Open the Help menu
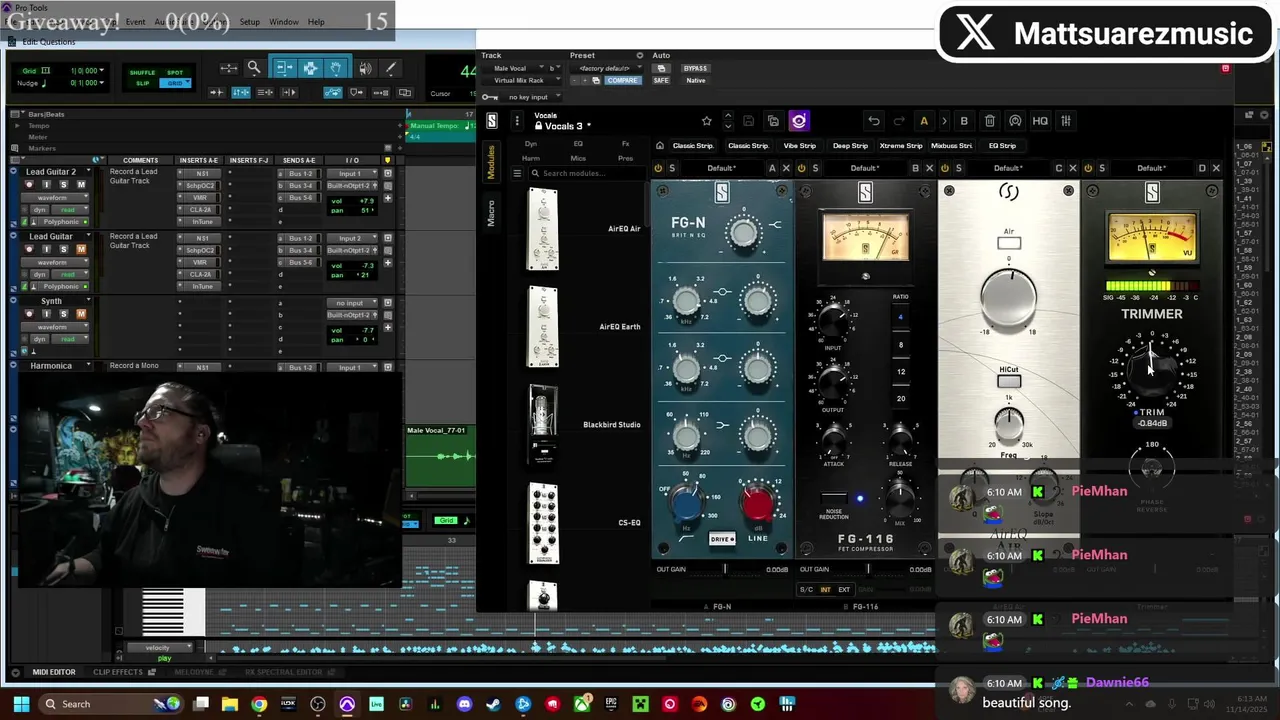1280x720 pixels. pyautogui.click(x=316, y=22)
